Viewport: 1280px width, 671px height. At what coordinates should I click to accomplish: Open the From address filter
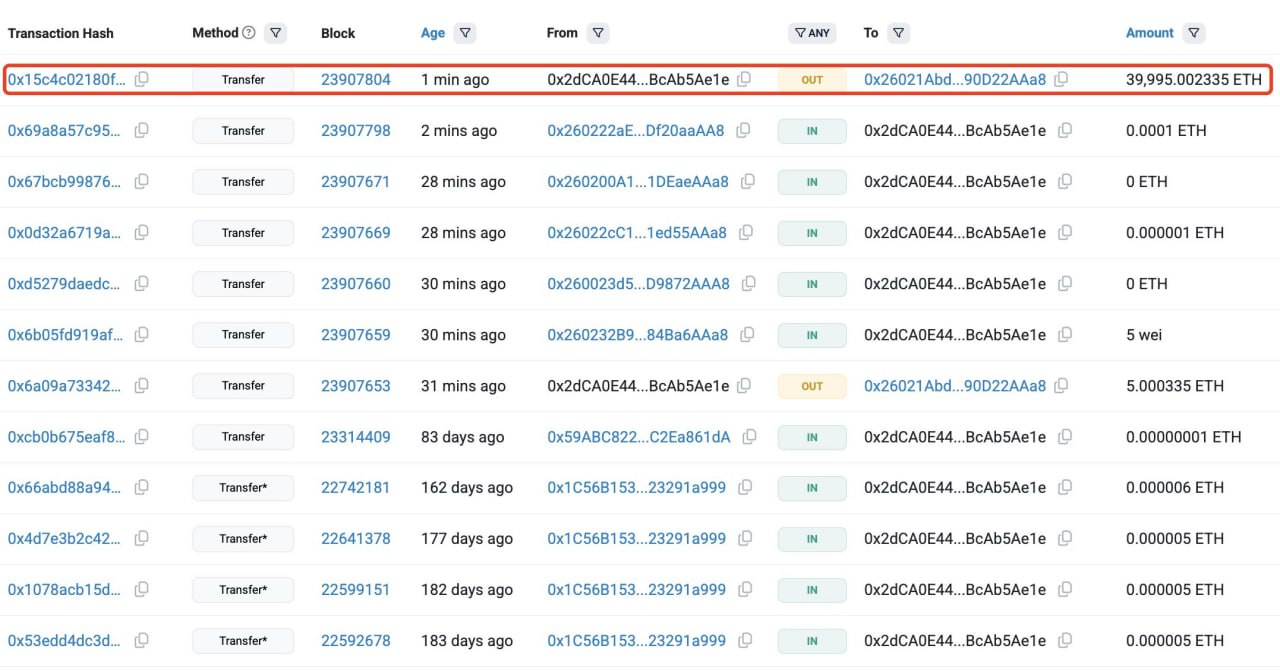[x=597, y=33]
